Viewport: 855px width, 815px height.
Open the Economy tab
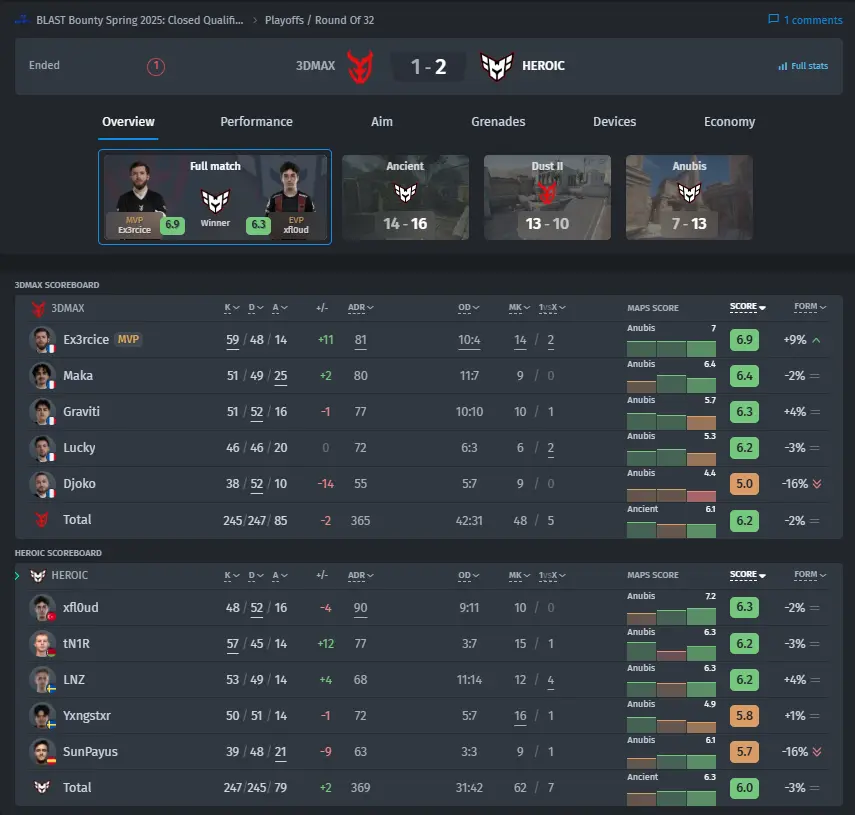pos(730,122)
